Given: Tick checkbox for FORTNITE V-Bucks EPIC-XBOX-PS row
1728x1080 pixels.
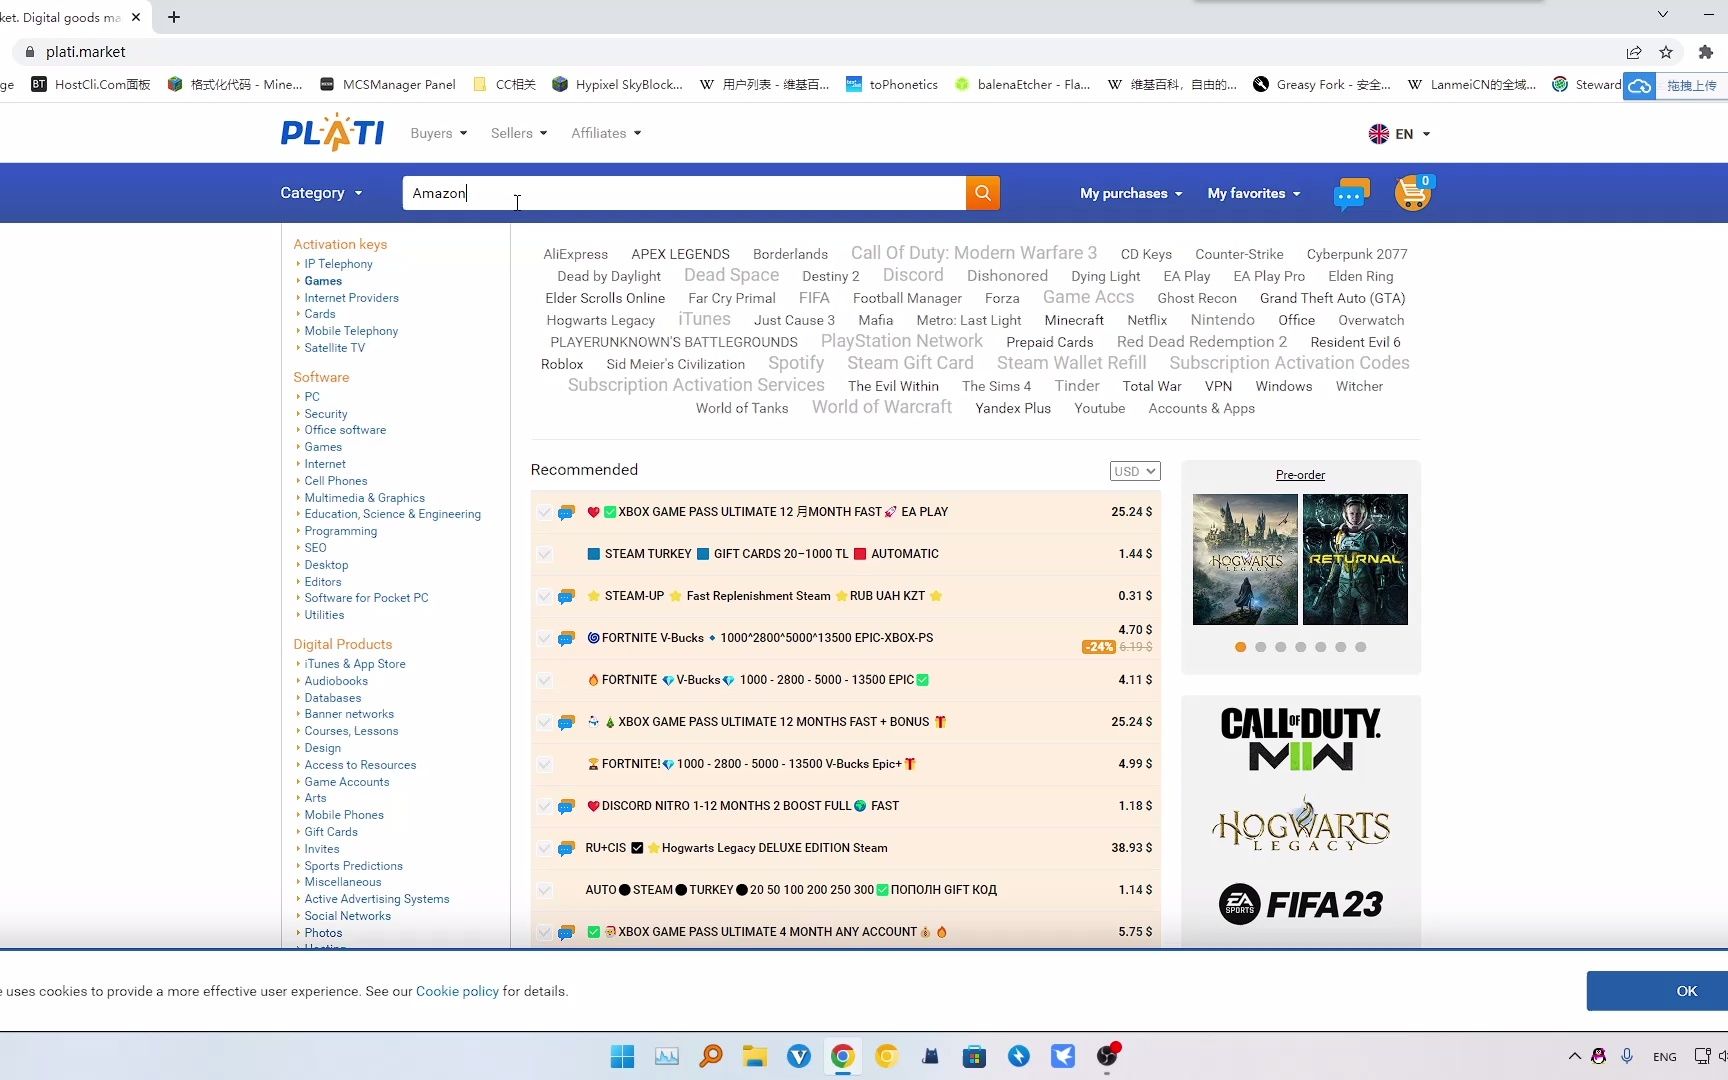Looking at the screenshot, I should coord(545,638).
